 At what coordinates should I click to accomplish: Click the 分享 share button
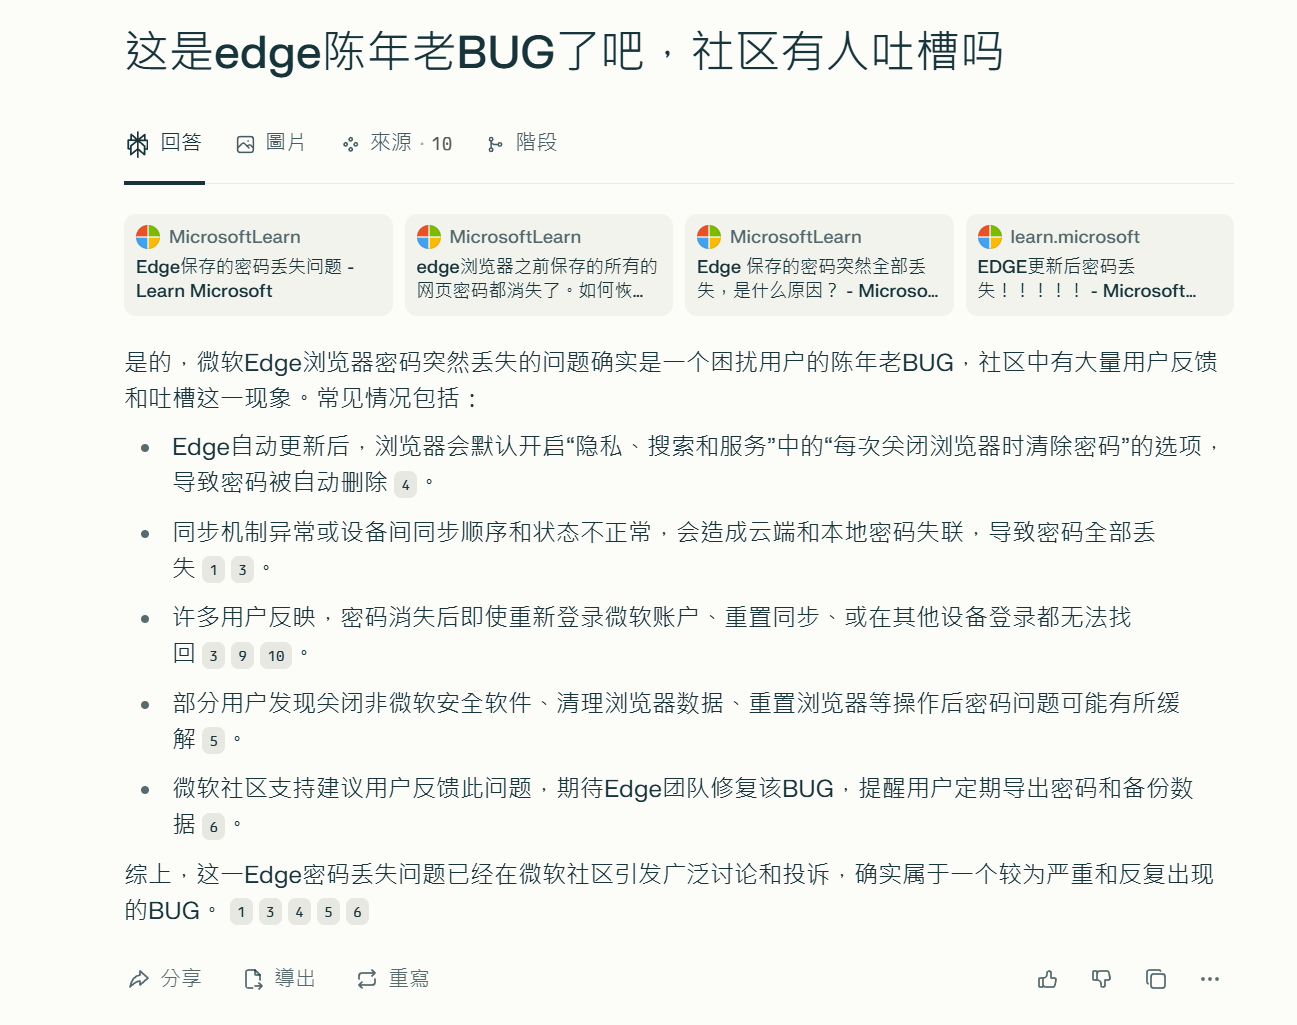[165, 978]
